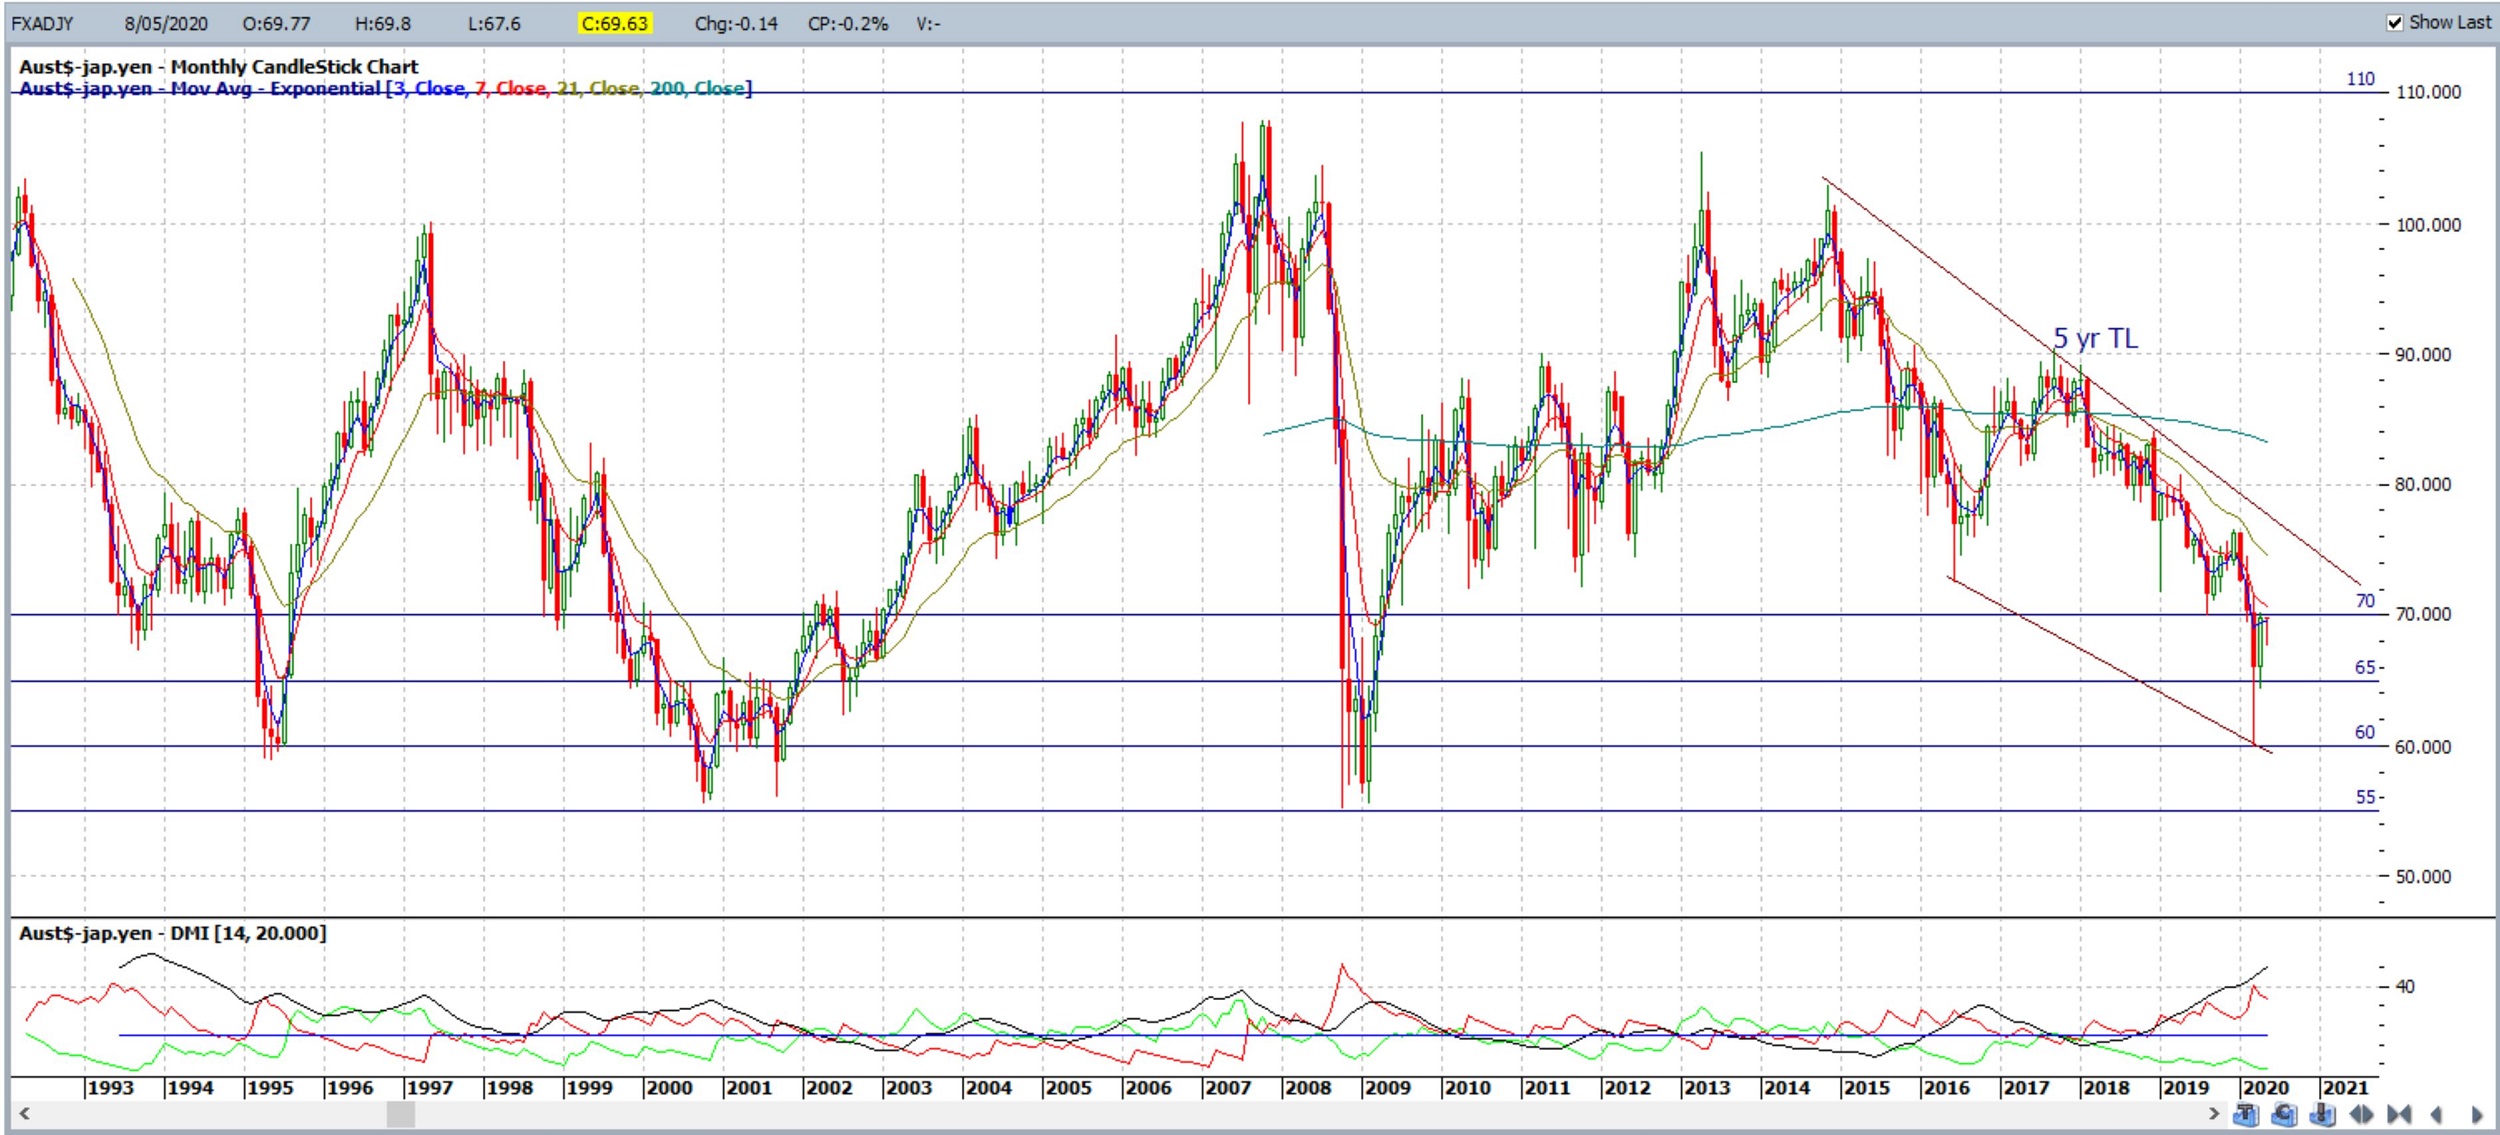Click the horizontal scrollbar left arrow
This screenshot has width=2500, height=1135.
coord(24,1113)
